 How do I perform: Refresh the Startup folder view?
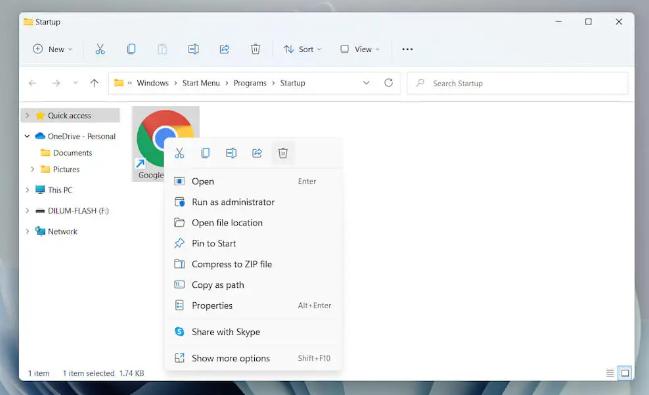388,83
